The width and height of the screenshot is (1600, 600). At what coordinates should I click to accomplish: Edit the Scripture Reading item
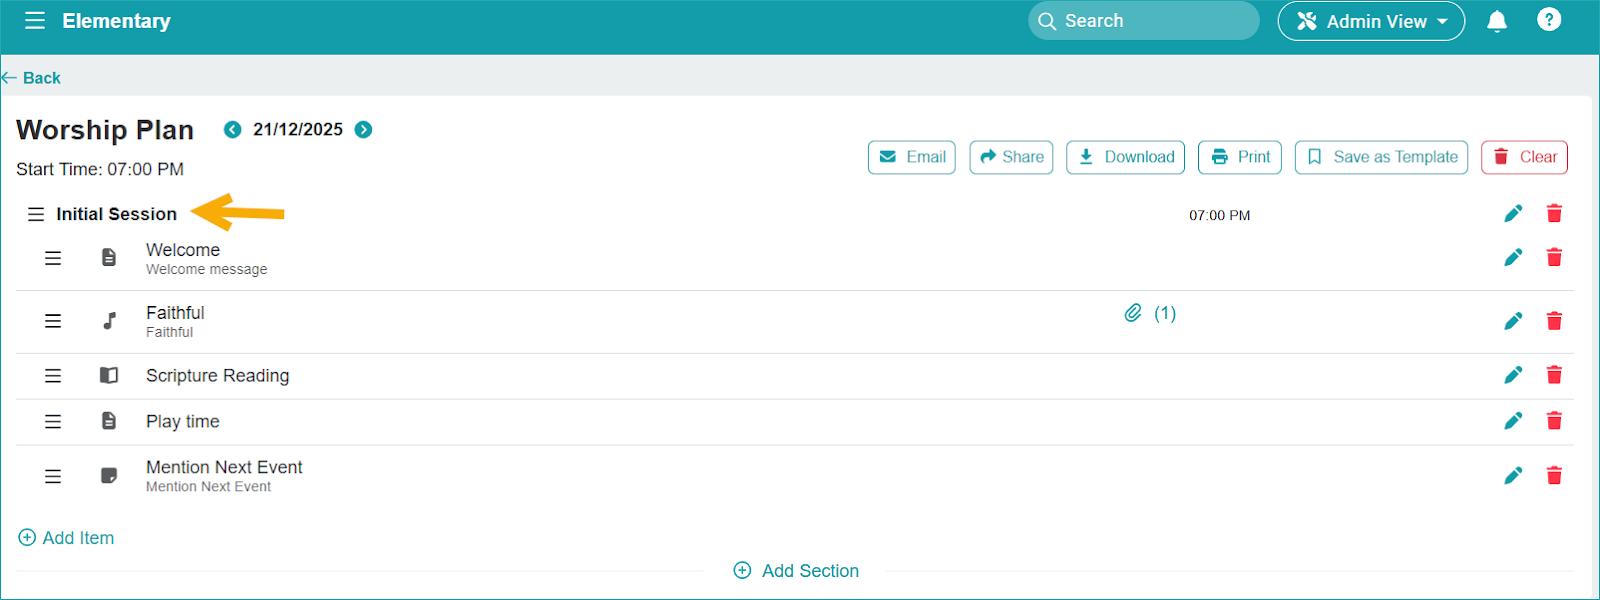tap(1513, 375)
